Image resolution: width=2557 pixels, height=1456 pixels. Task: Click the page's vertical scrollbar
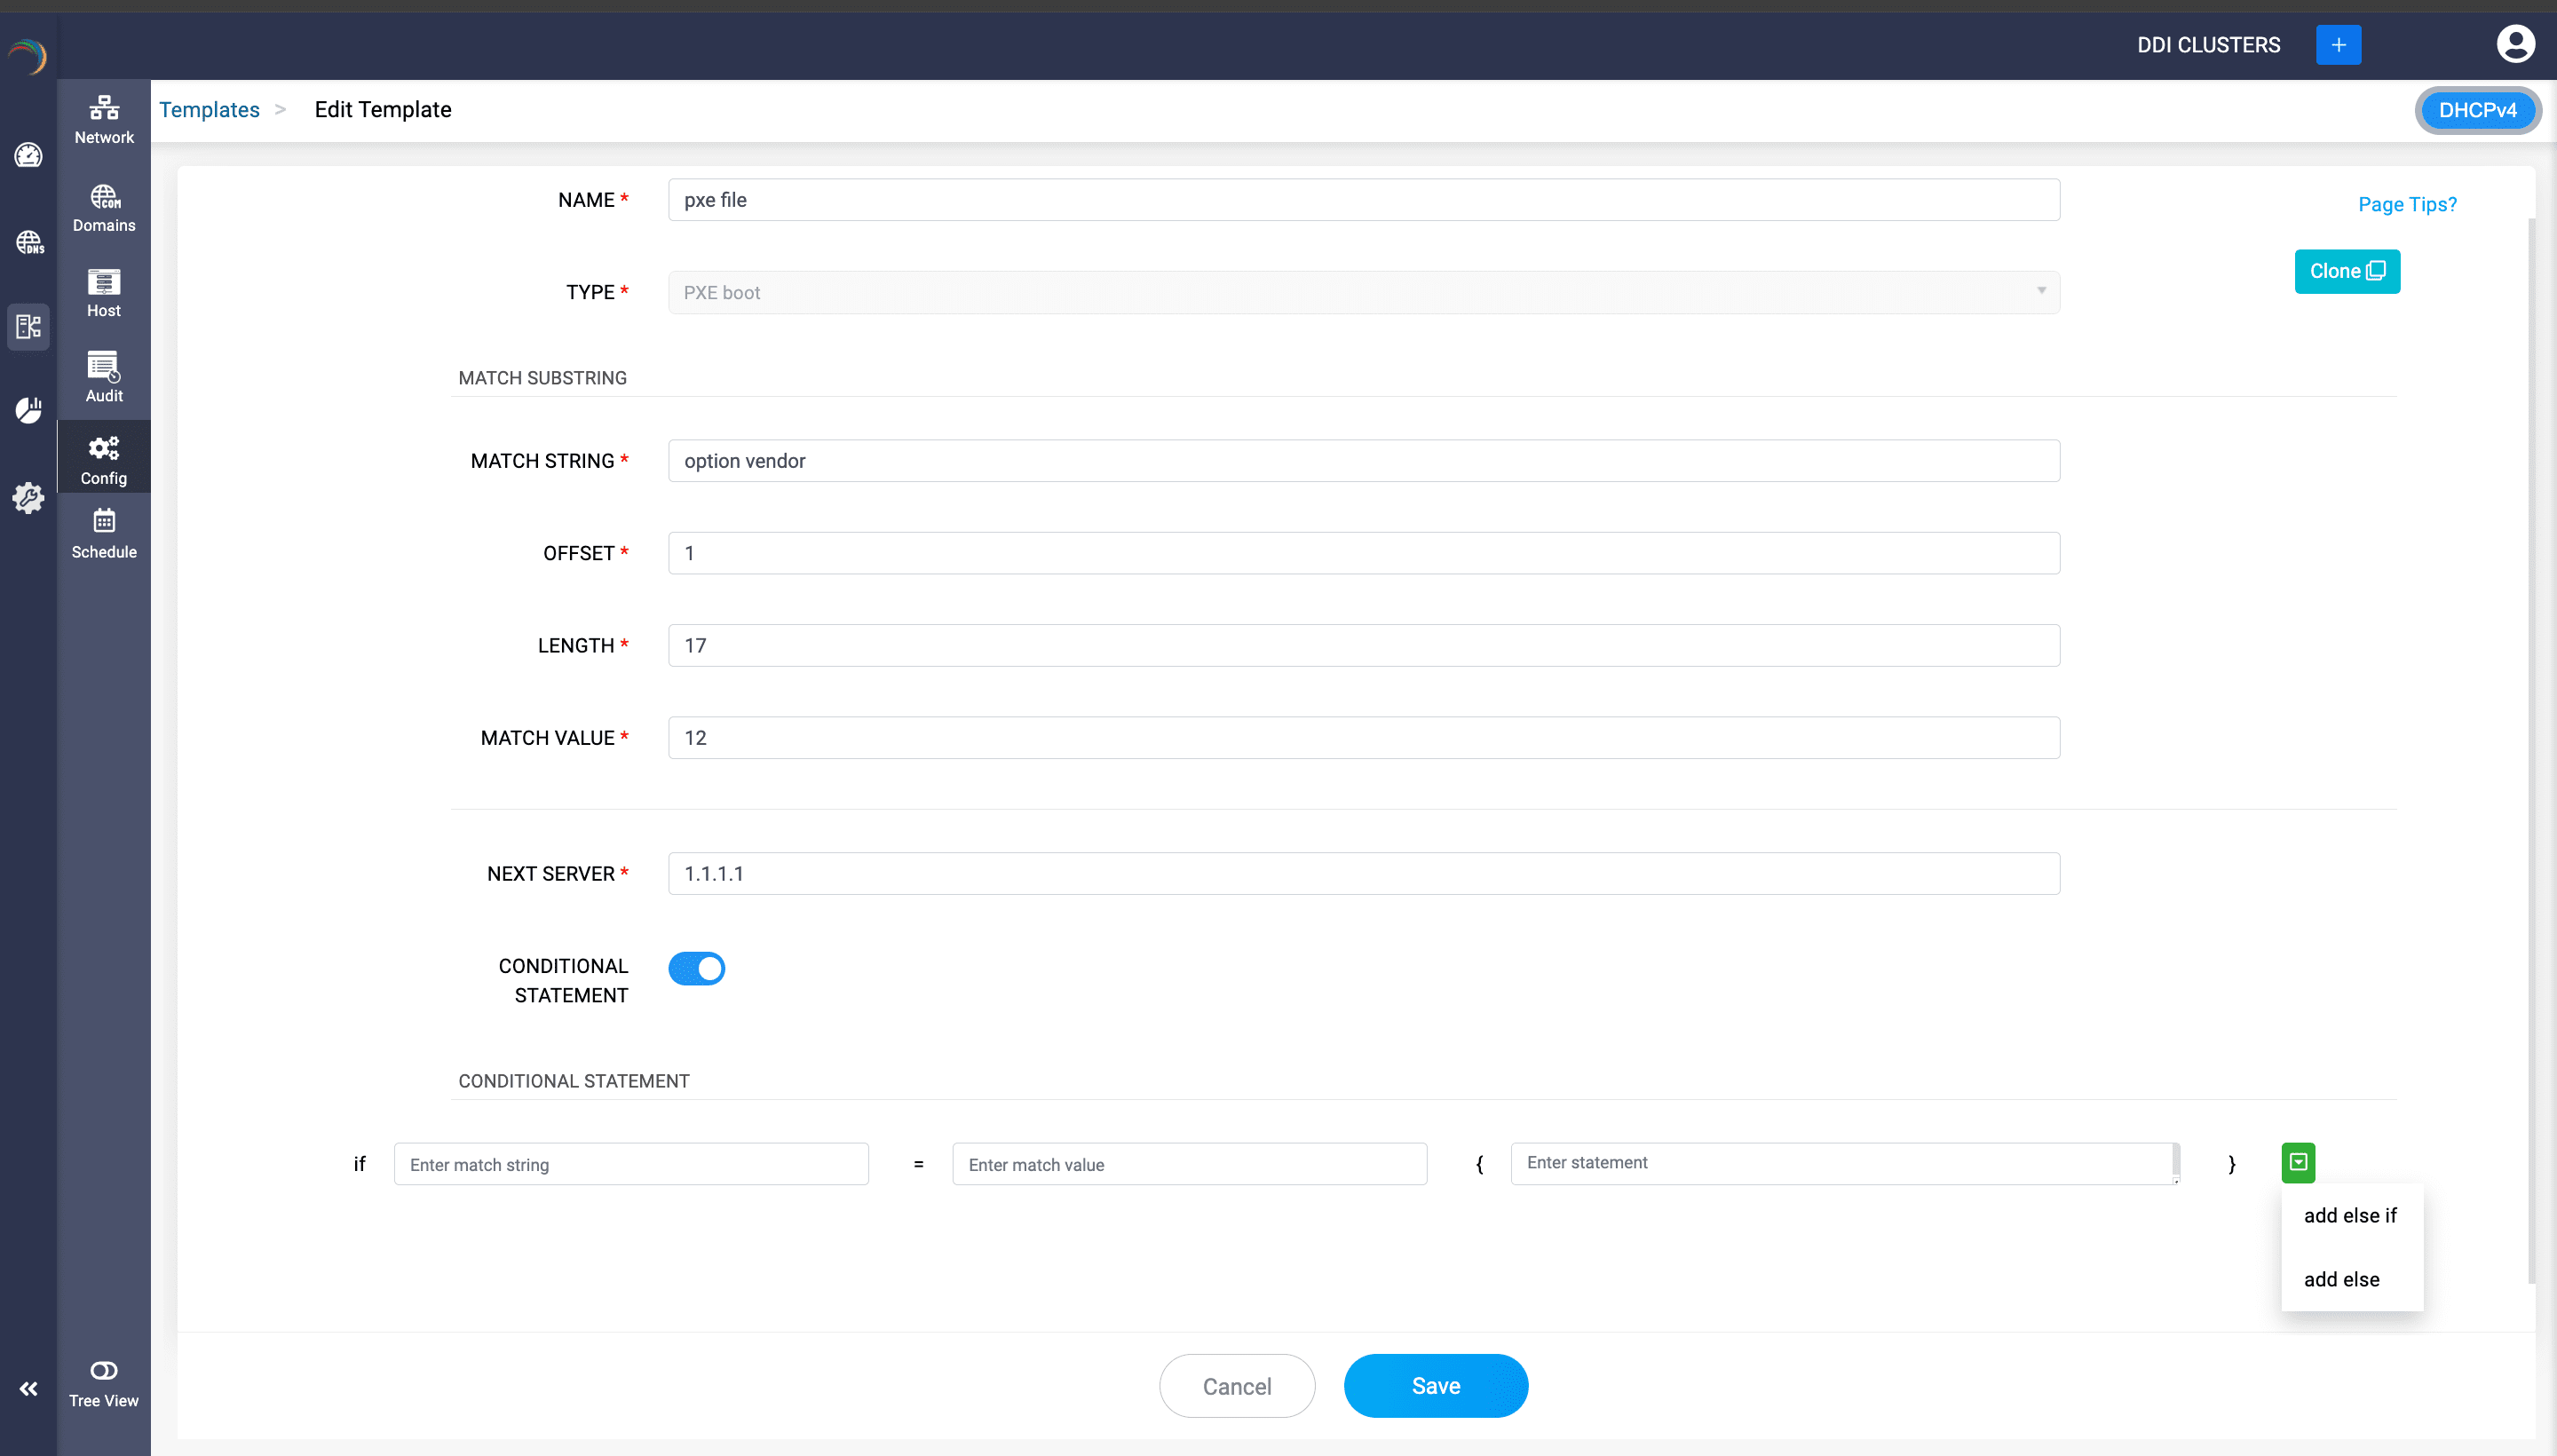coord(2531,750)
